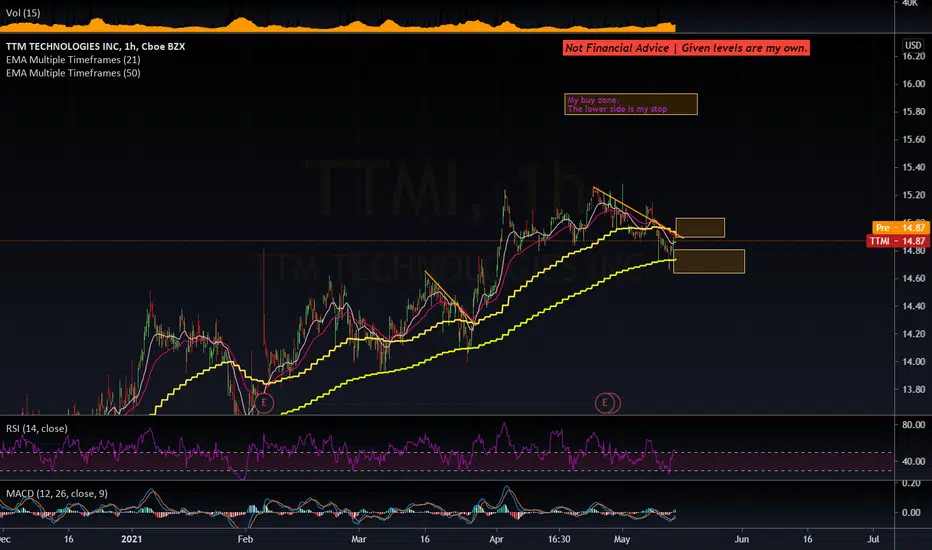Click the red TTMI 14.87 price label

pos(898,241)
